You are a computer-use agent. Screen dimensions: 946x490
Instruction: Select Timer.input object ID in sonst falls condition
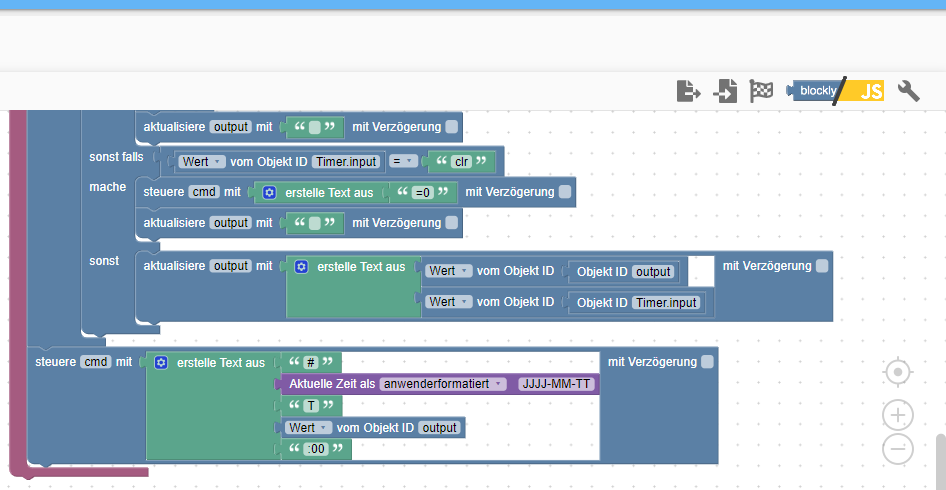(x=347, y=162)
